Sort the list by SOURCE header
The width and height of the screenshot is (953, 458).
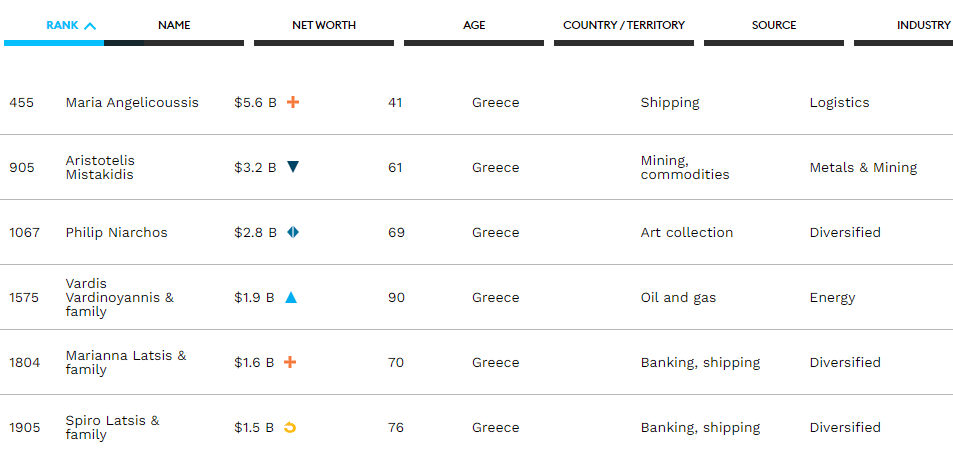(x=774, y=26)
